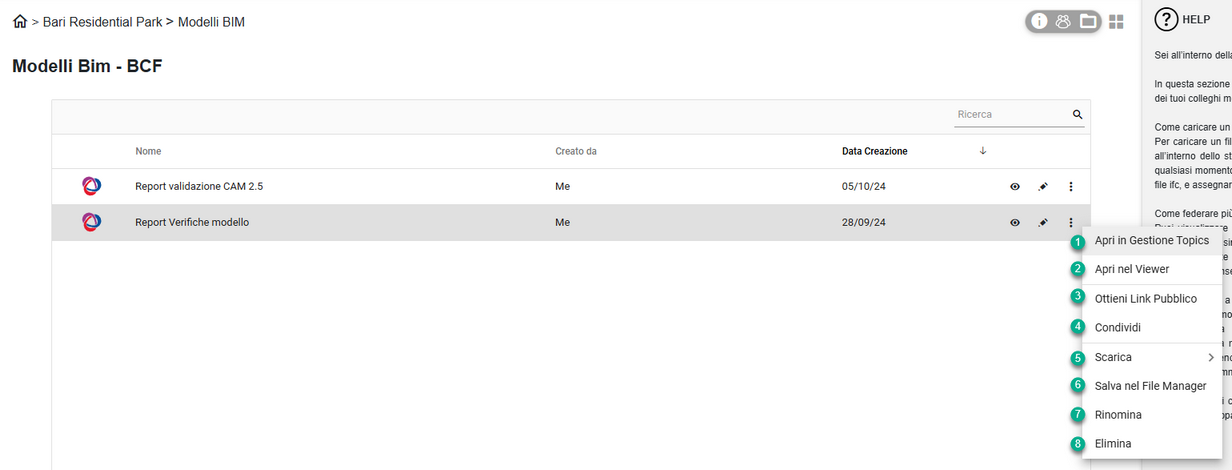Toggle eye icon for Report validazione CAM 2.5
Screen dimensions: 1232x470
point(1015,187)
